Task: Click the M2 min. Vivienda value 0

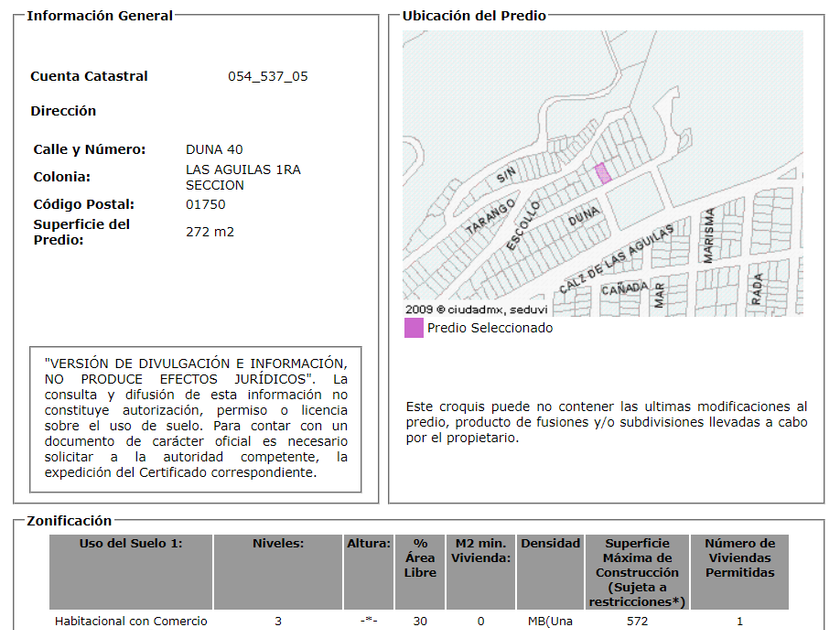Action: tap(481, 621)
